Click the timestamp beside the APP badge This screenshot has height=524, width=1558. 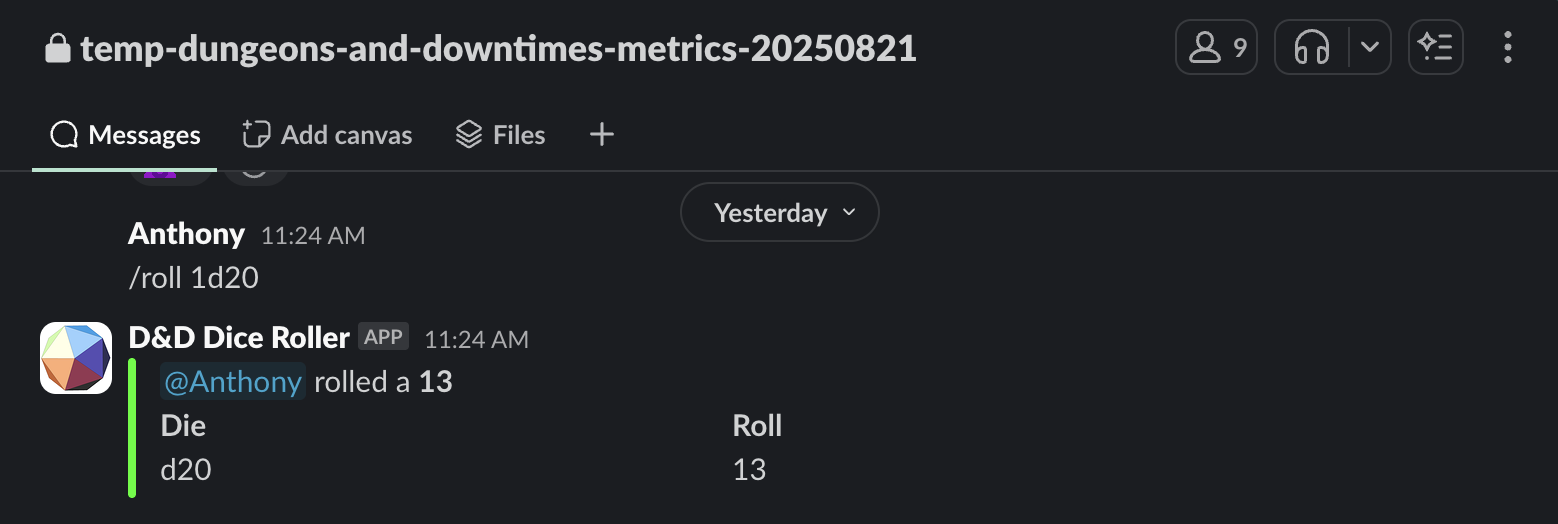click(x=476, y=339)
